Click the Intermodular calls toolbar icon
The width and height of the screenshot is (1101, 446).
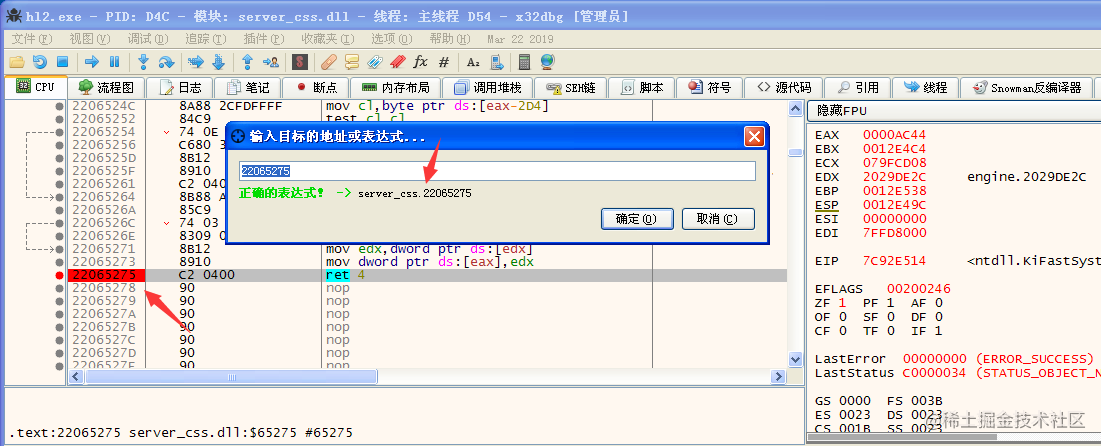point(496,63)
